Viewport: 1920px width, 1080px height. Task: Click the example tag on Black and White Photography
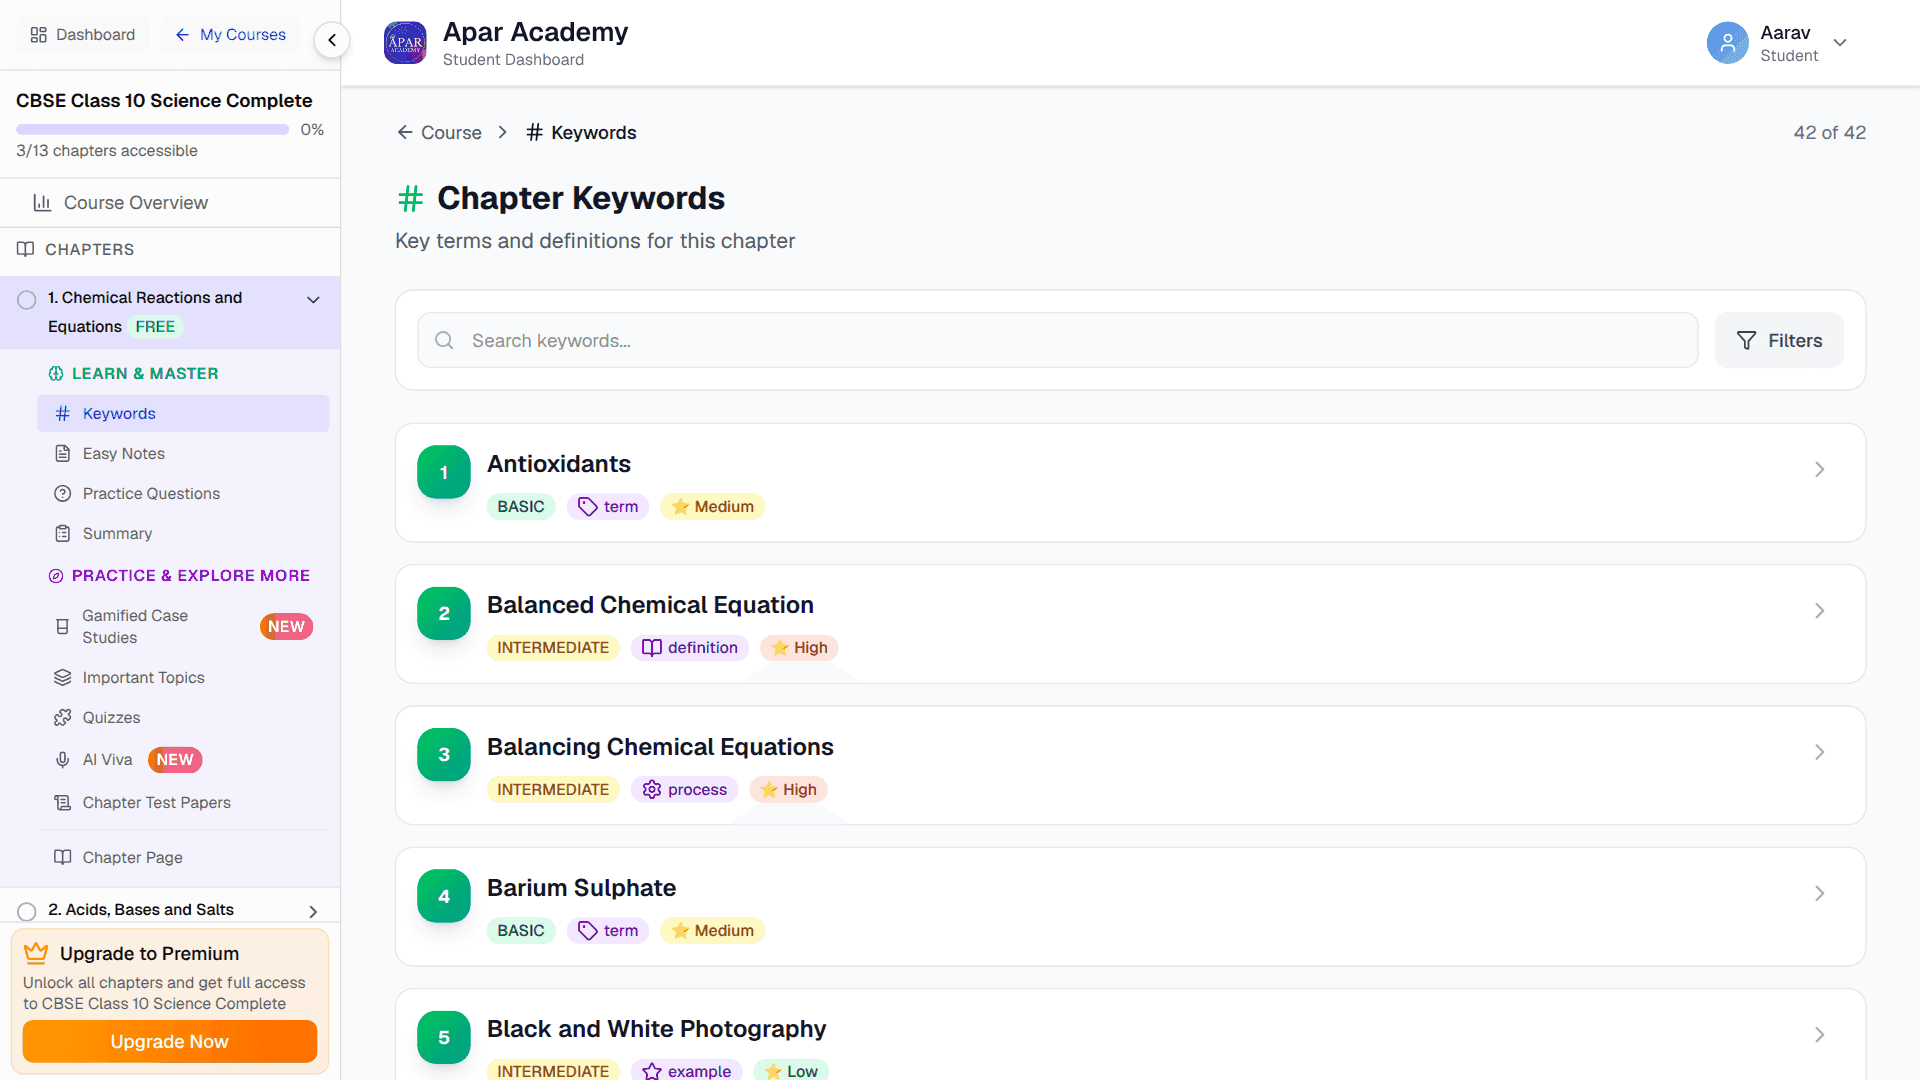pyautogui.click(x=687, y=1070)
